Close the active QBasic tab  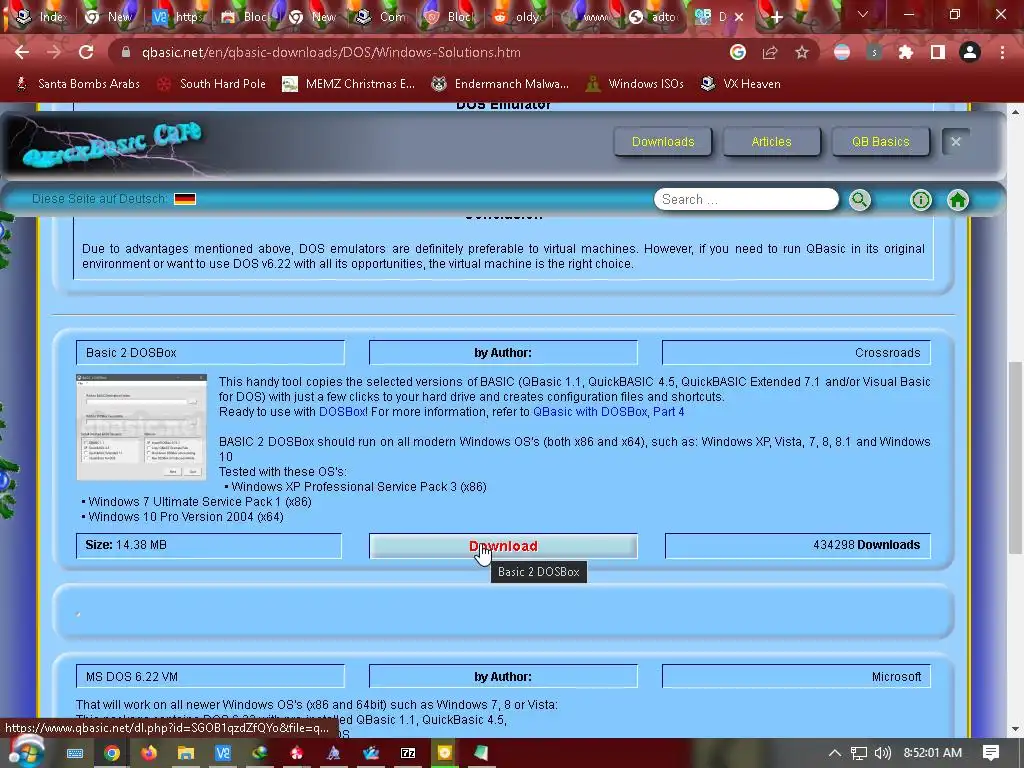point(739,18)
